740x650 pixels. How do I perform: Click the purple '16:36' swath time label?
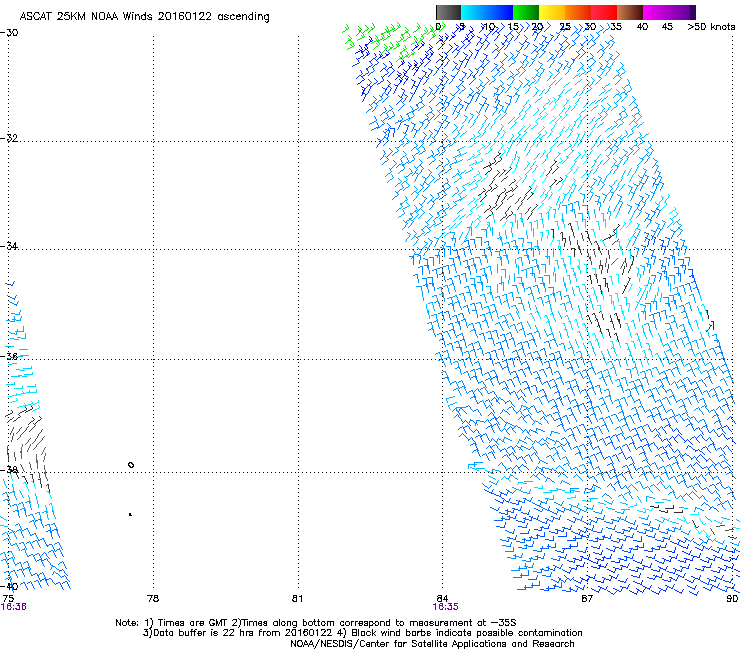tap(13, 607)
